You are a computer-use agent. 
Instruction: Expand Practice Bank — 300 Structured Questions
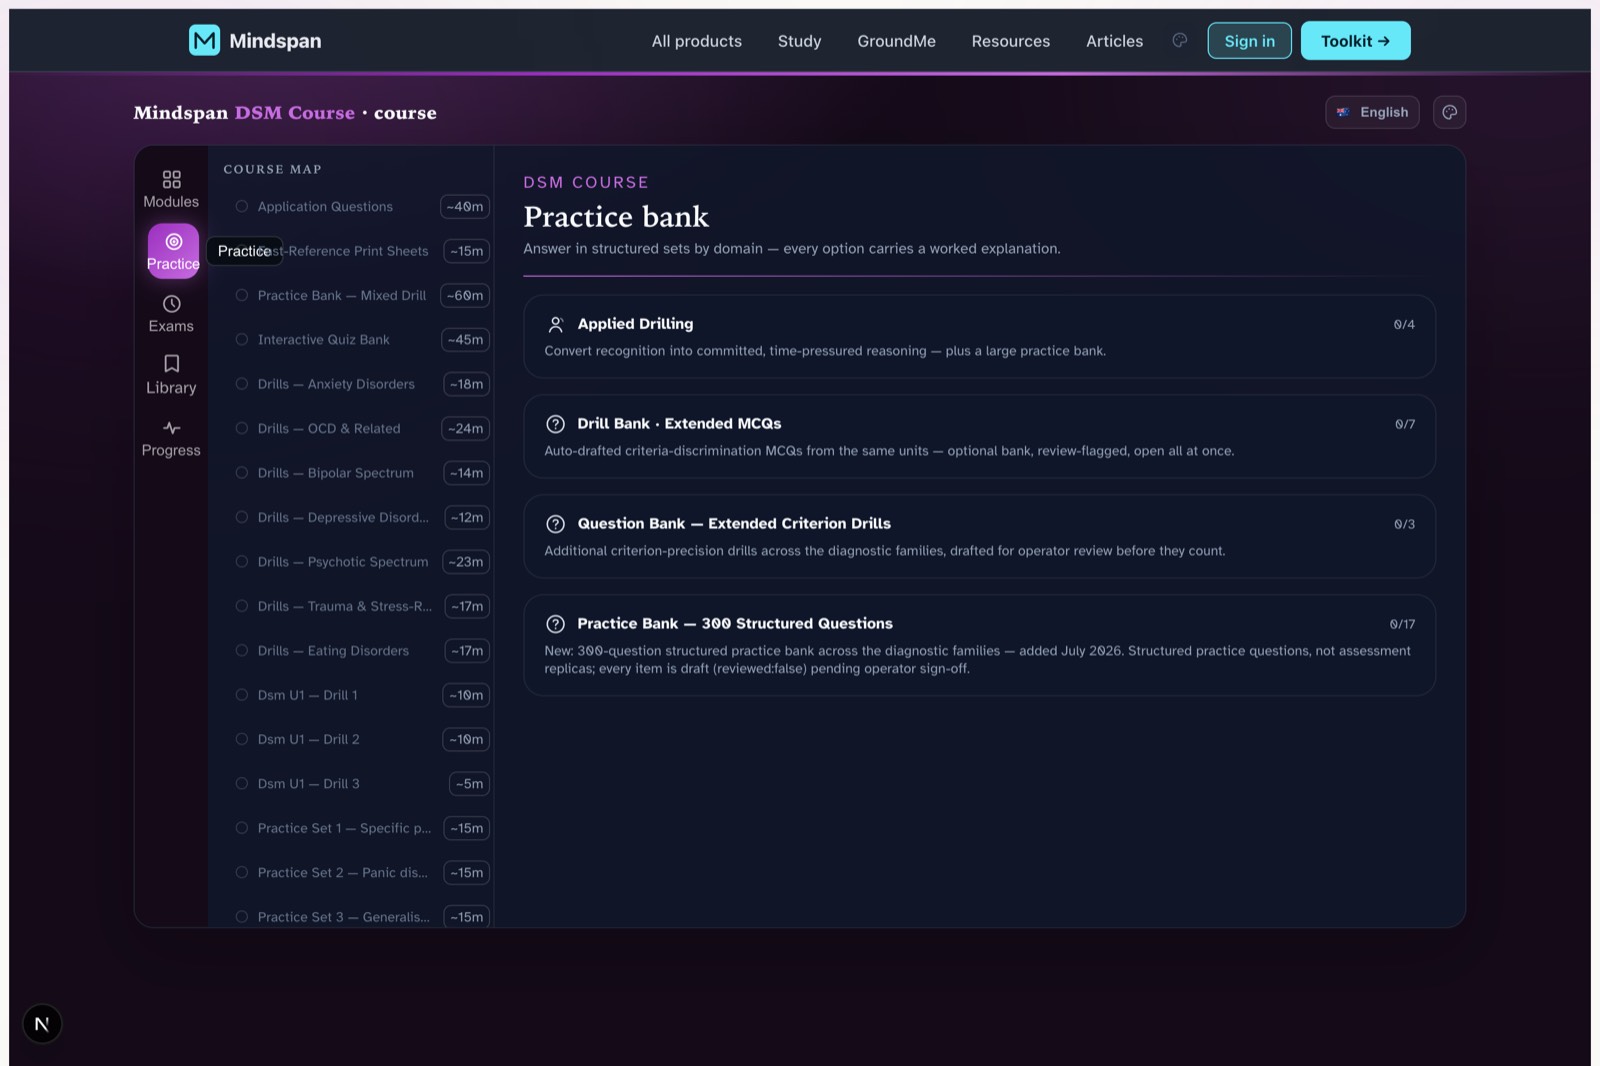(979, 645)
